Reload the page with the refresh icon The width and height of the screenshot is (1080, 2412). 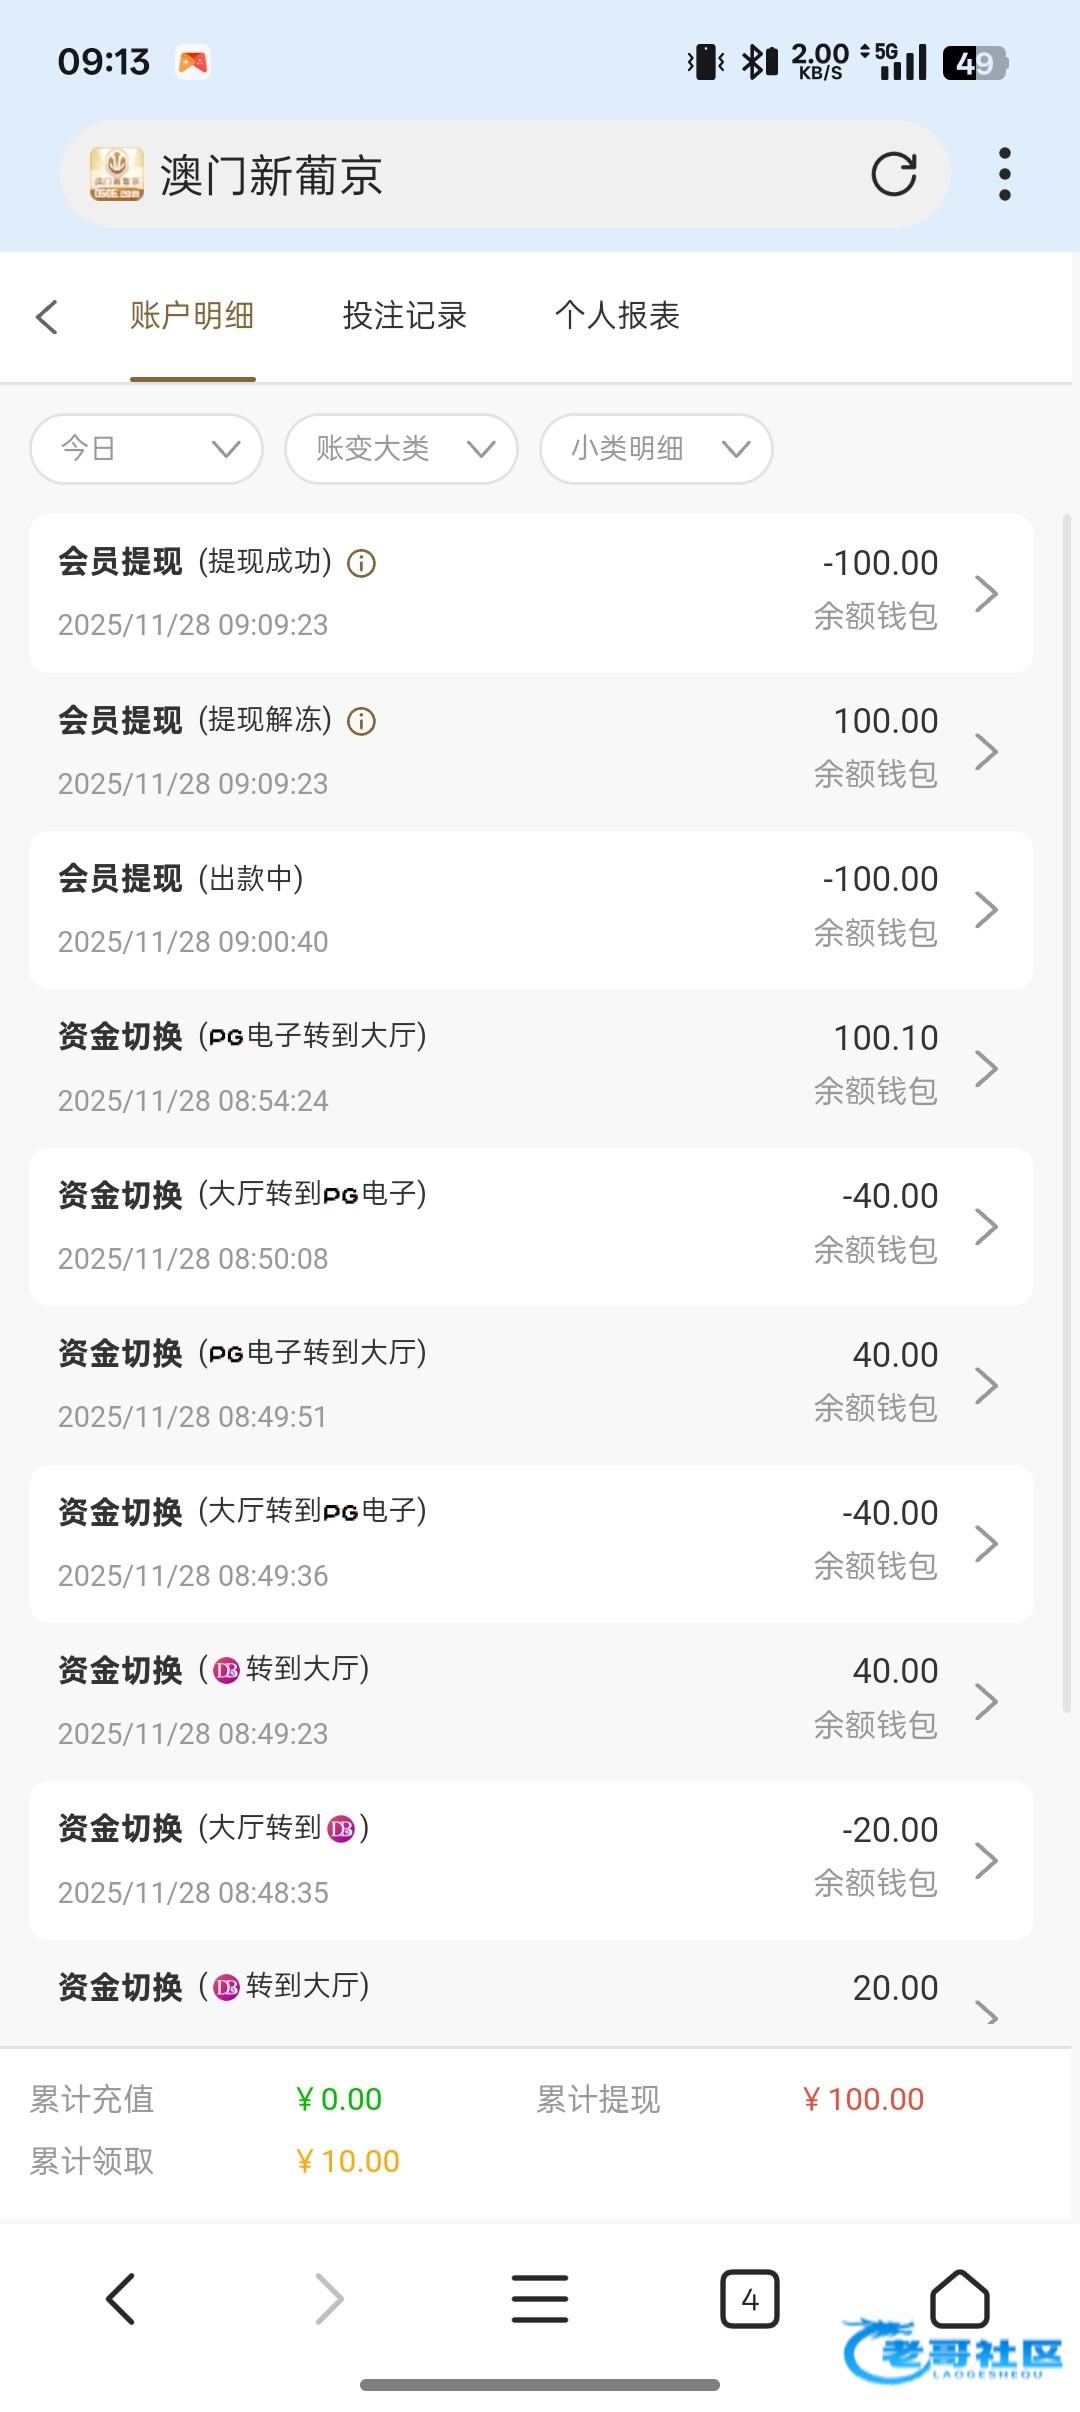pos(893,175)
